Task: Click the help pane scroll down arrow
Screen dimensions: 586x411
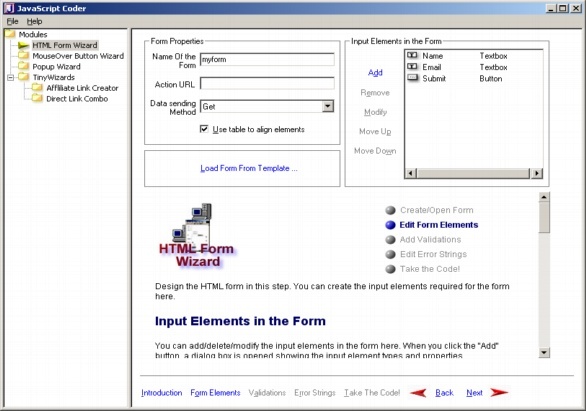Action: click(x=544, y=352)
